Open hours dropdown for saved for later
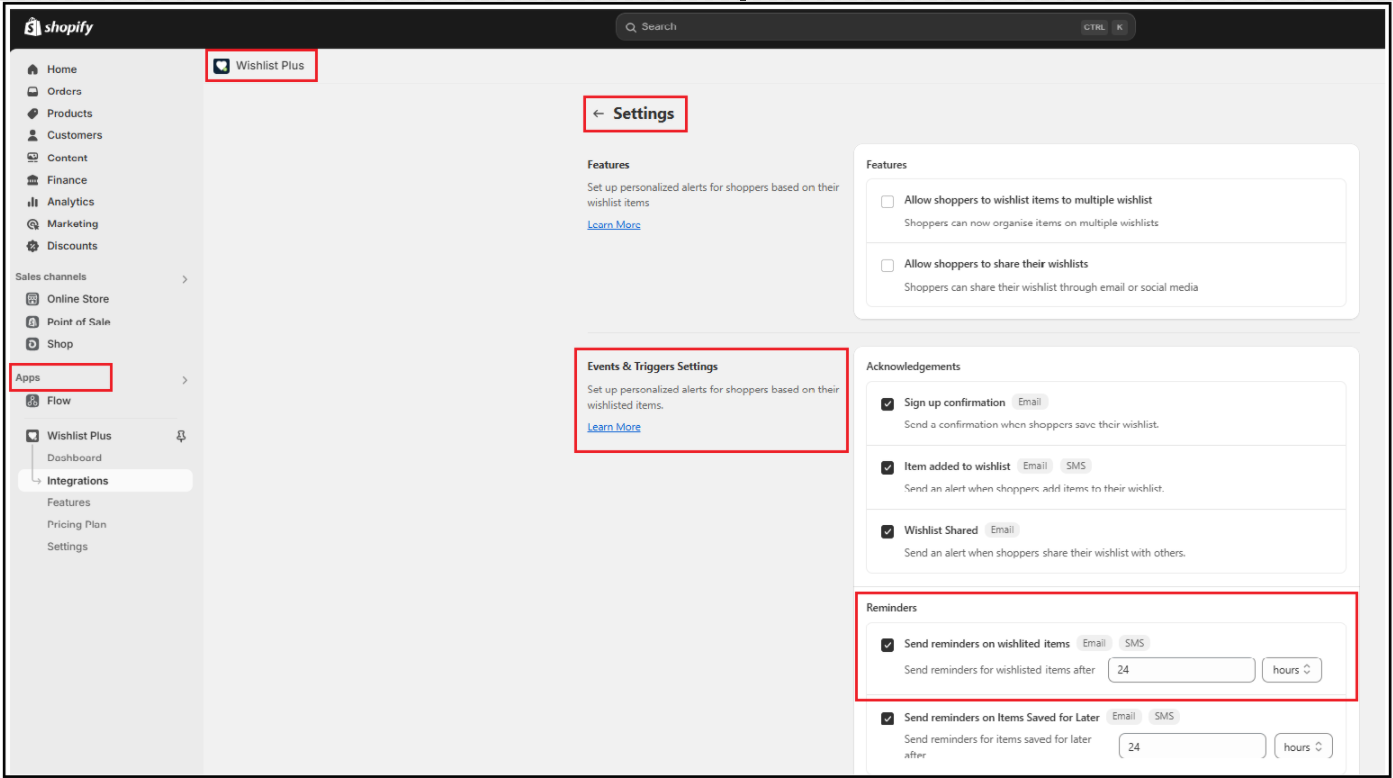The height and width of the screenshot is (778, 1393). coord(1303,747)
